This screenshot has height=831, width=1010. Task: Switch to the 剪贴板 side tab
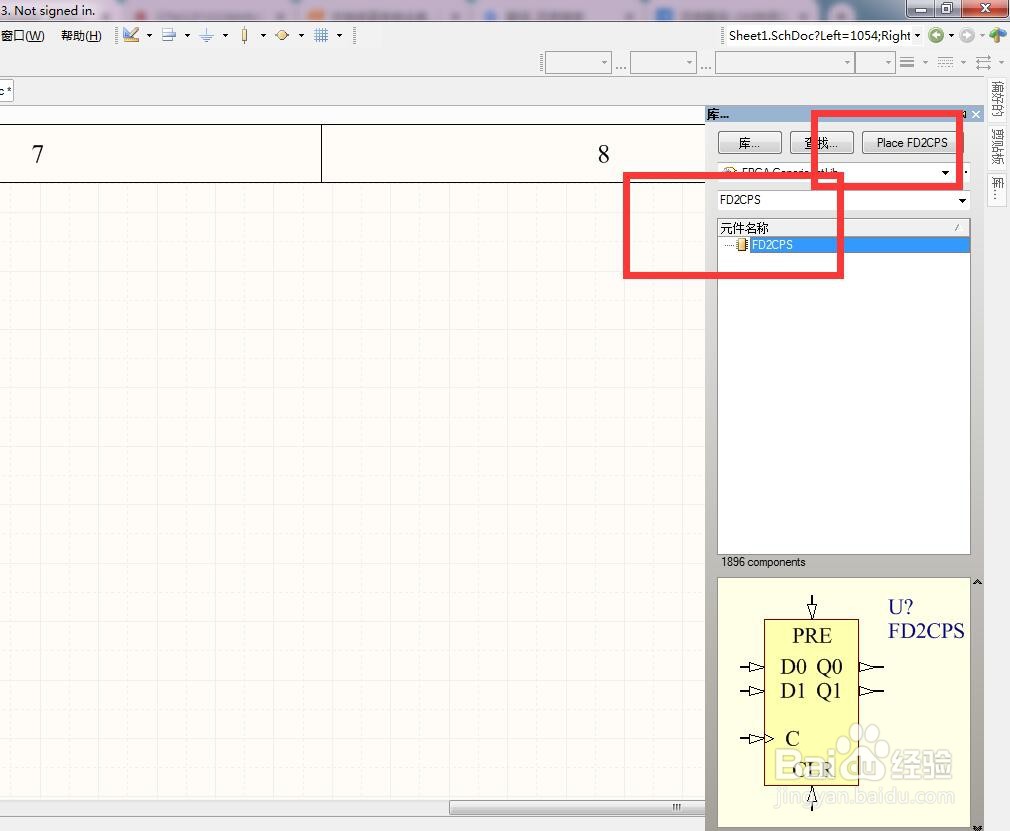(997, 147)
